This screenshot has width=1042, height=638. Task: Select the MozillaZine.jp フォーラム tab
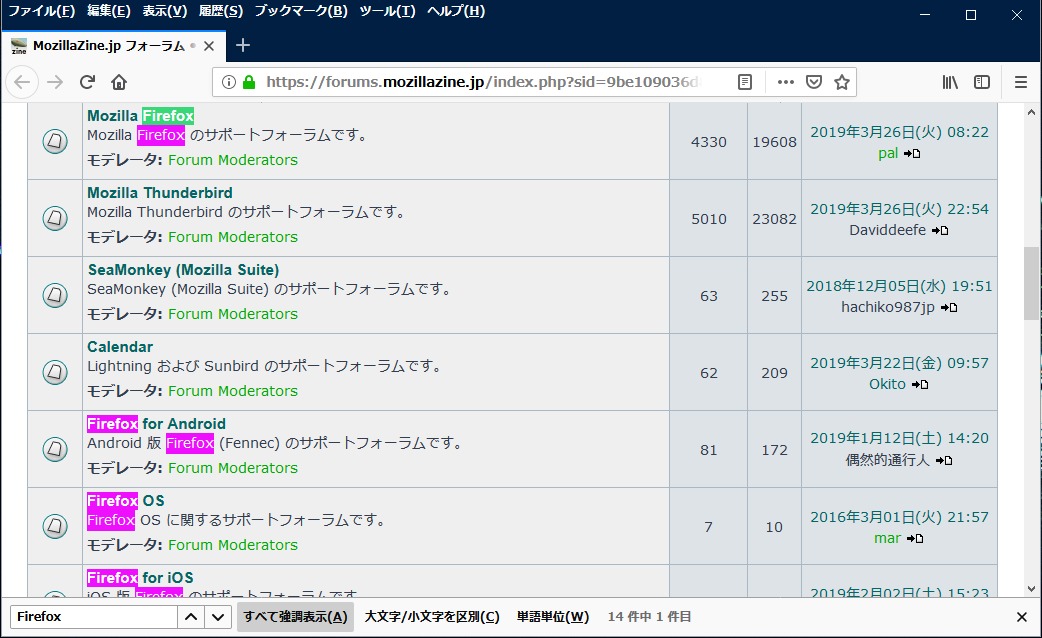coord(114,46)
